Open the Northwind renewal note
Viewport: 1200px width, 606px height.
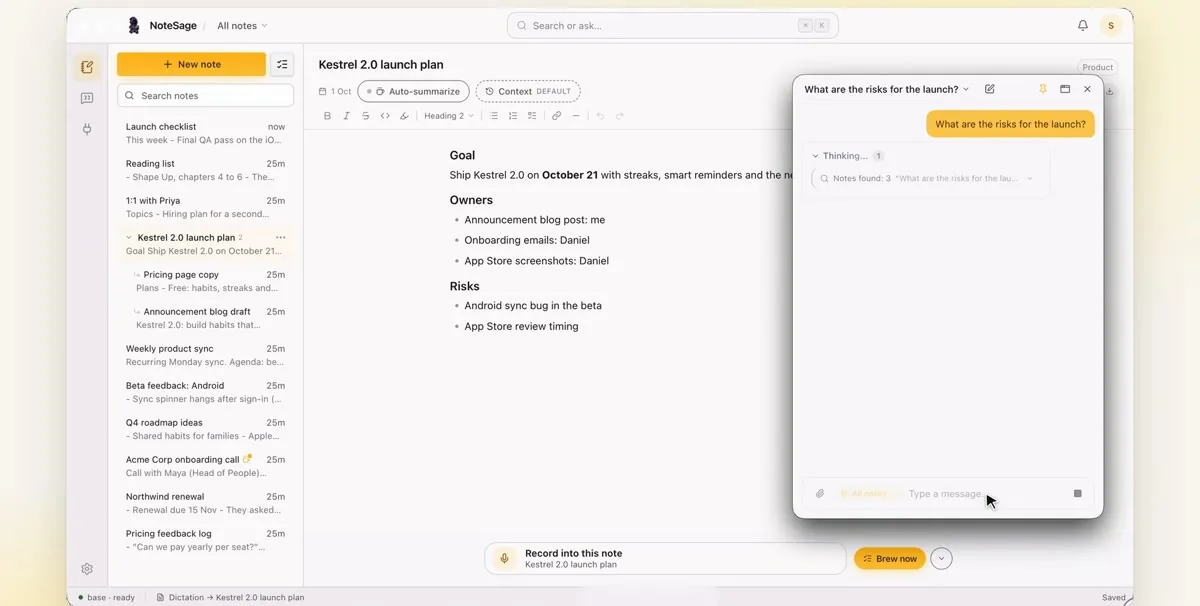click(205, 503)
